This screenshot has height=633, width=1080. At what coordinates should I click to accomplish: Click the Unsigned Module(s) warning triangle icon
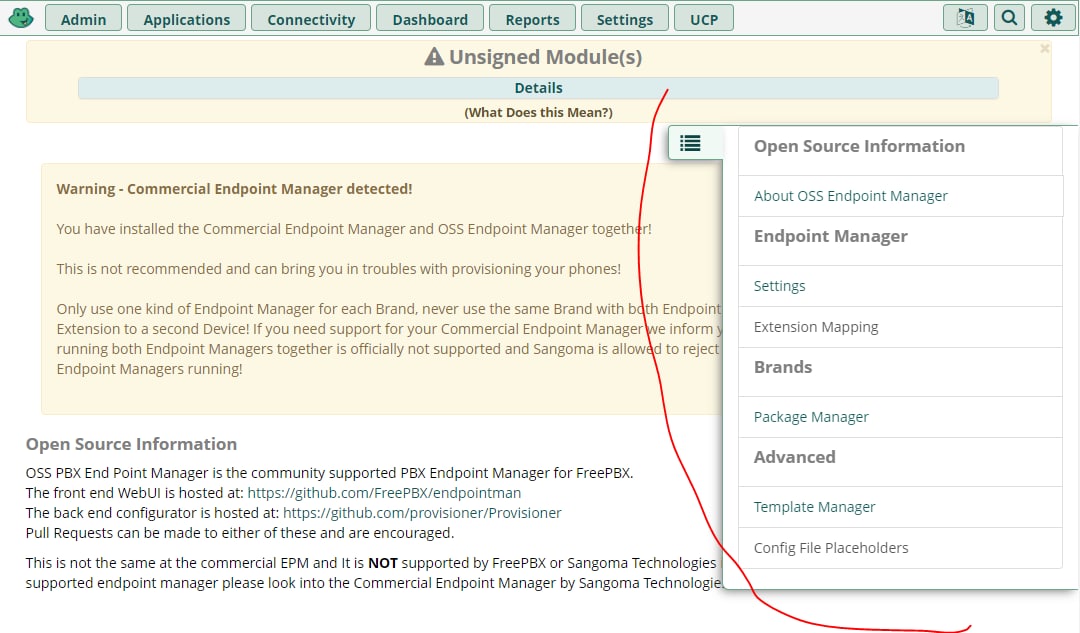click(434, 56)
